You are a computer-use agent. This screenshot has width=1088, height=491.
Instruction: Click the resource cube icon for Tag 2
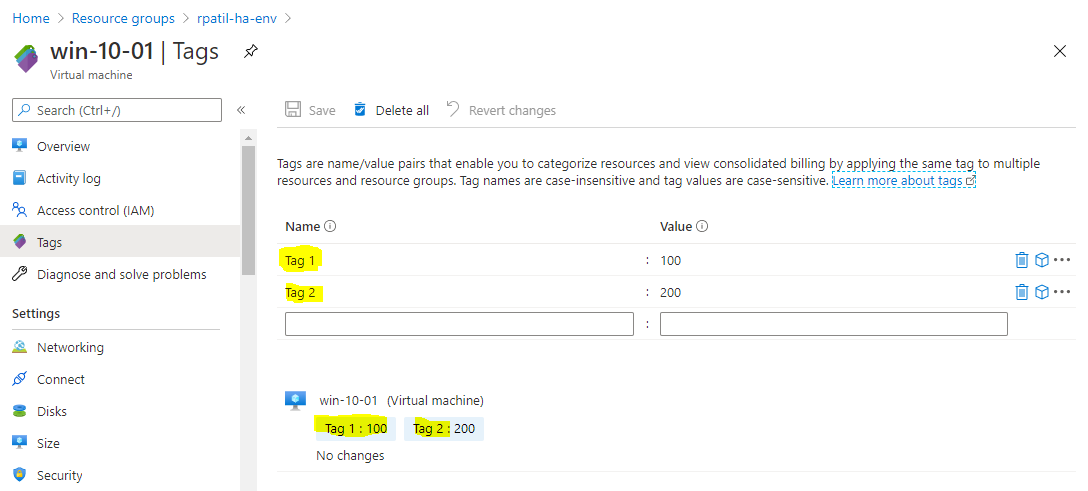[1041, 292]
